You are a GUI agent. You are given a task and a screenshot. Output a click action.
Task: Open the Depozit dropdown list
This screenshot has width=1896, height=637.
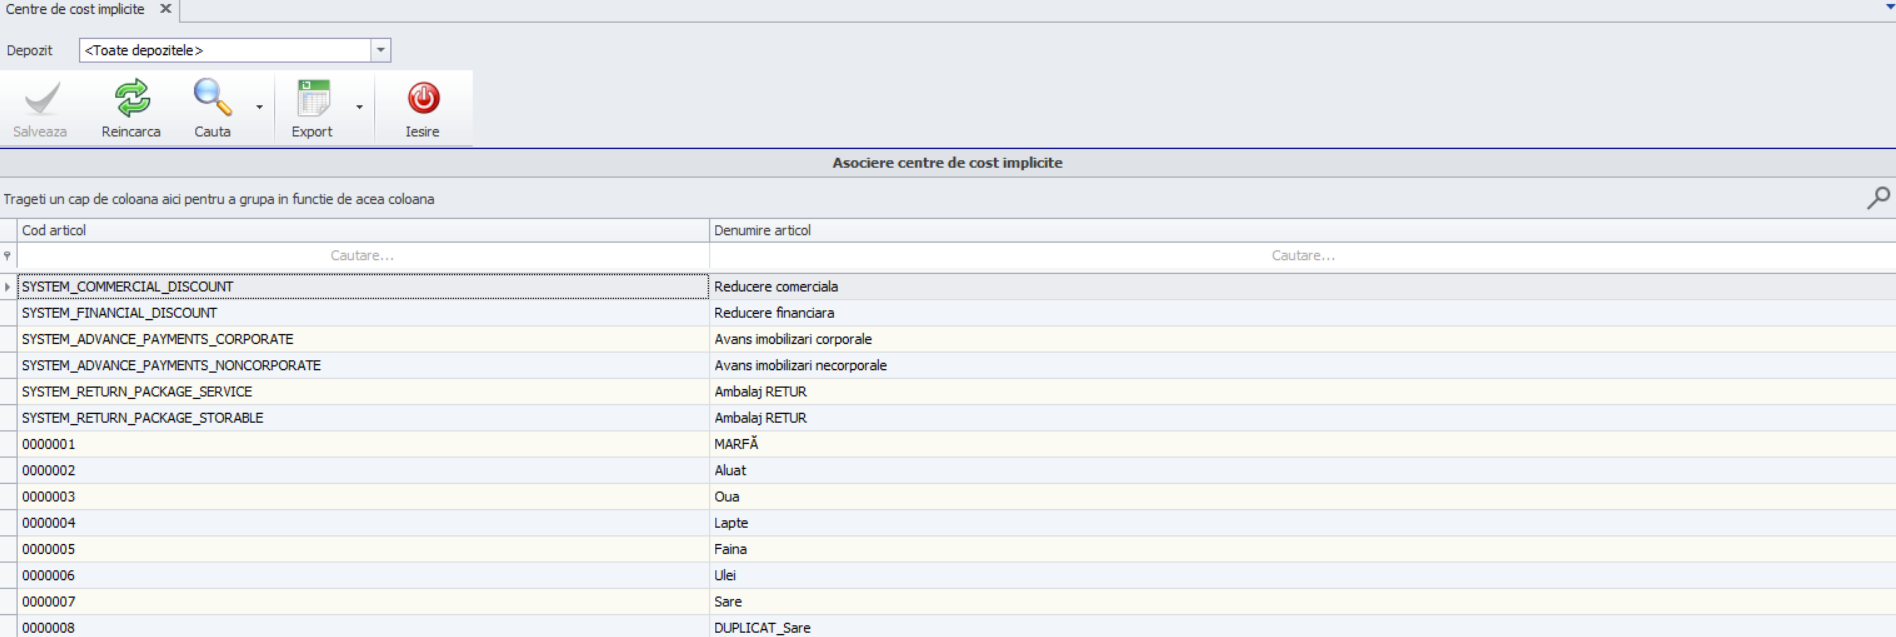pyautogui.click(x=380, y=50)
